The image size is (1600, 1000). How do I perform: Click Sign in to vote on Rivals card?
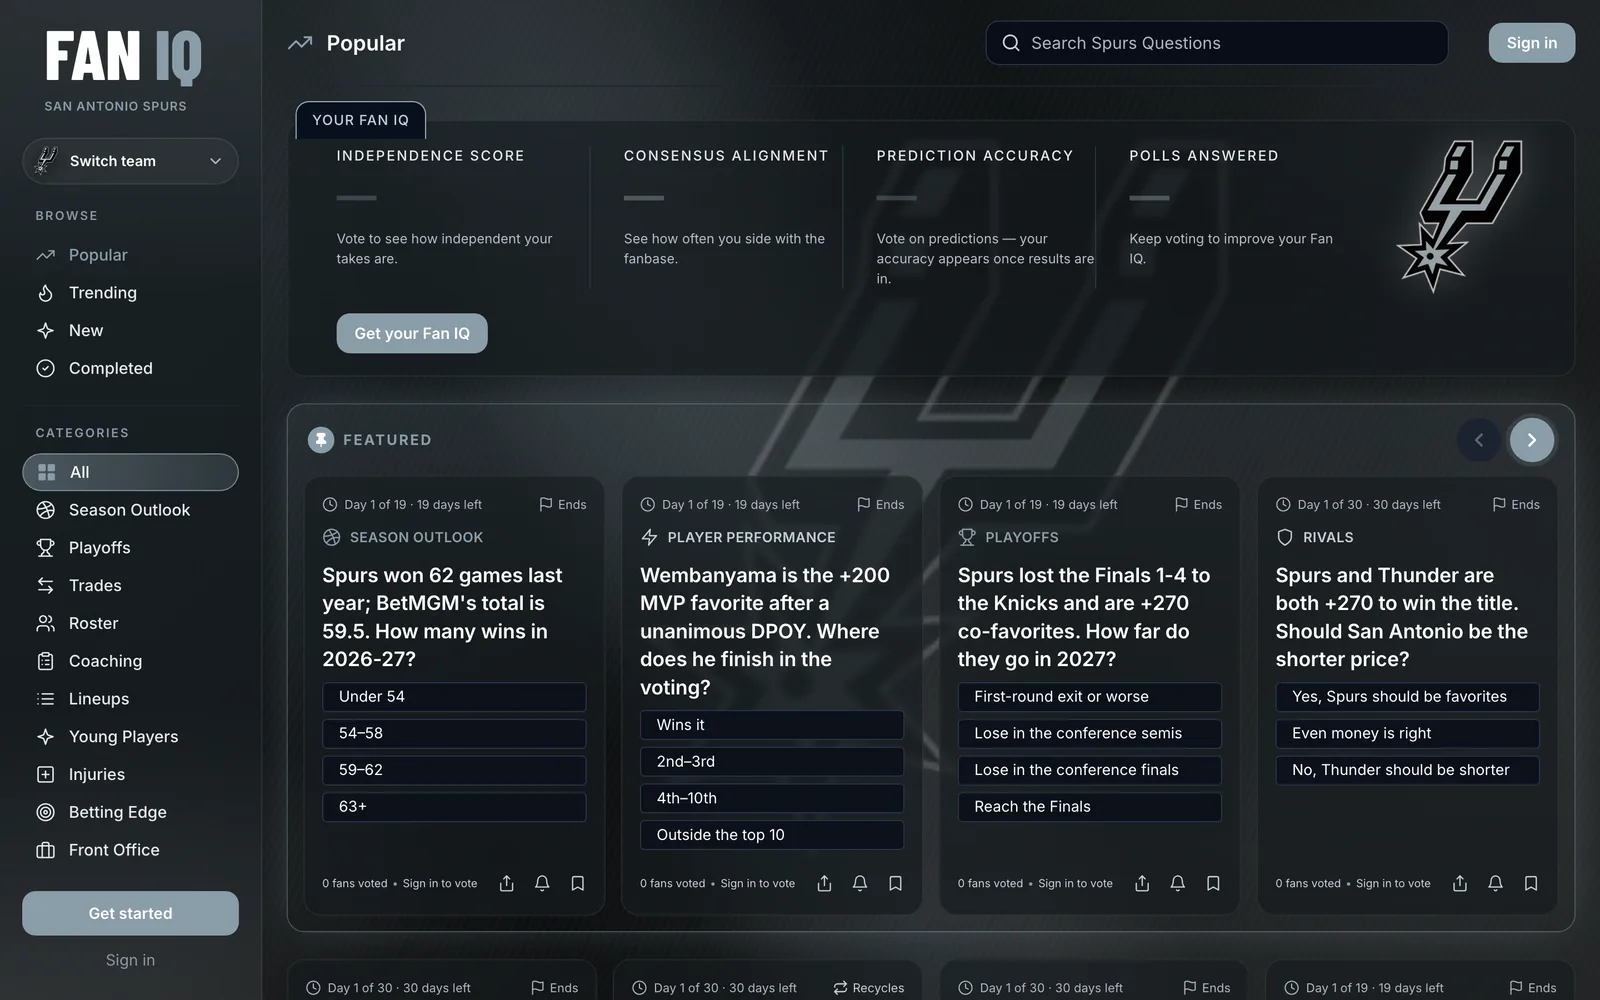coord(1393,883)
